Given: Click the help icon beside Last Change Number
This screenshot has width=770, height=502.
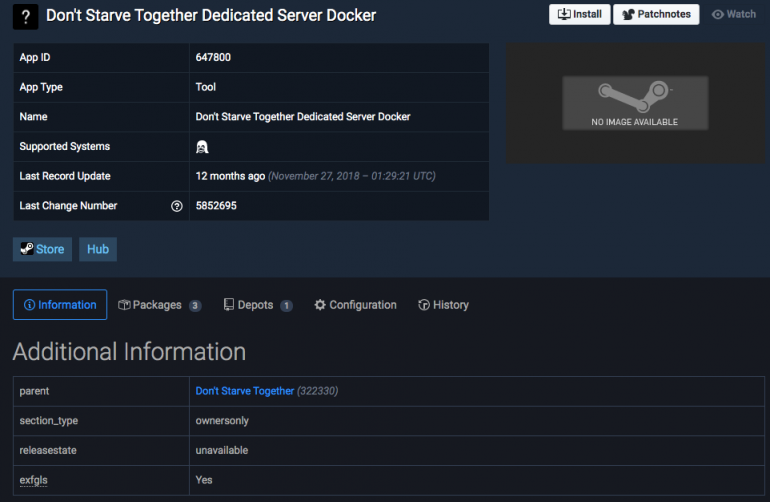Looking at the screenshot, I should pyautogui.click(x=177, y=206).
